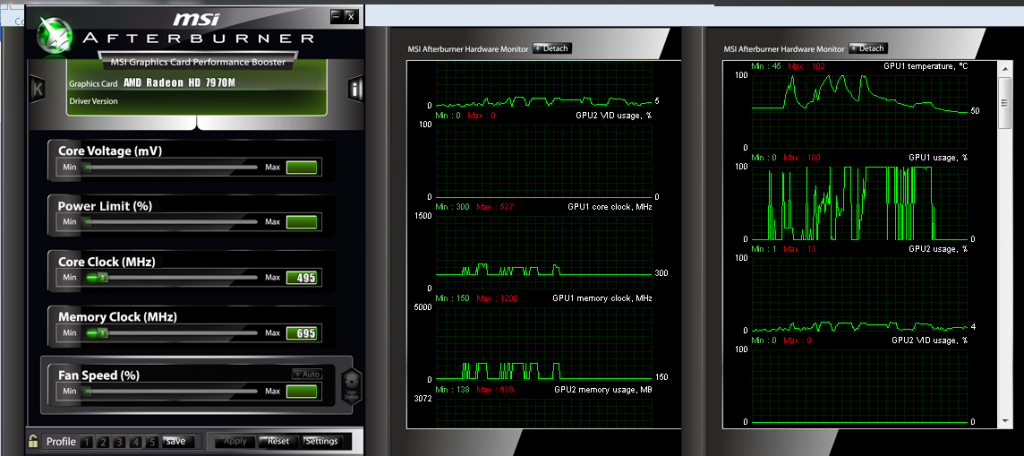Load profile slot 2
This screenshot has width=1024, height=456.
(x=103, y=442)
